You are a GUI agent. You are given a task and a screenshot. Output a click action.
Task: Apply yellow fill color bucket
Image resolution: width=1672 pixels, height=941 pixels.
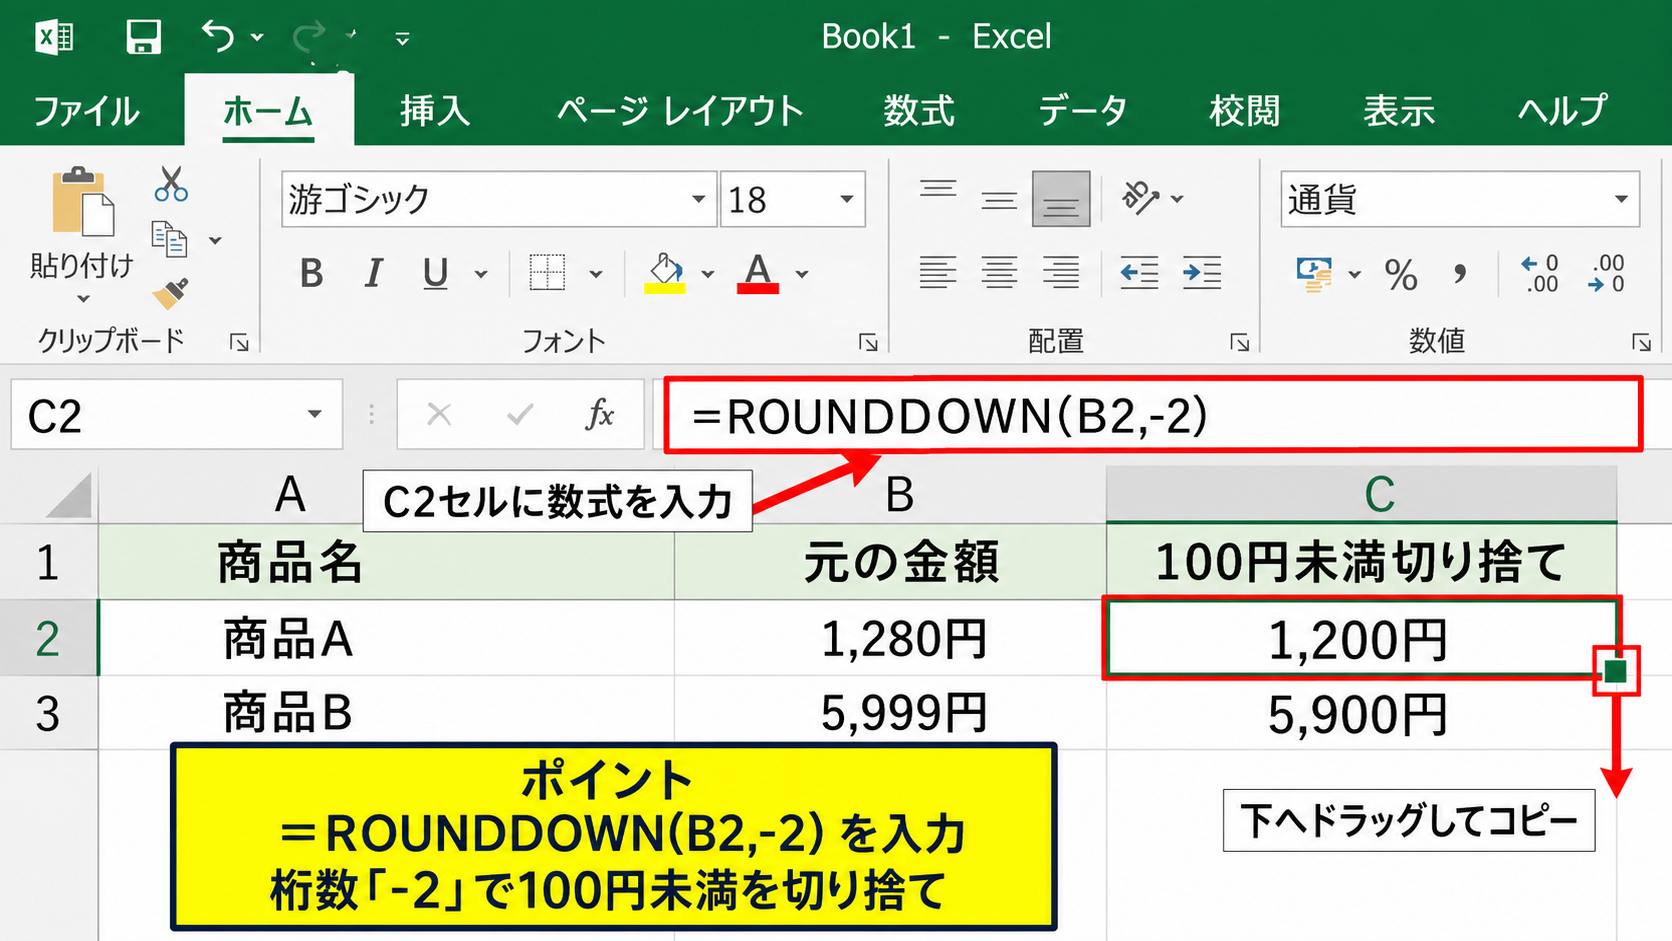coord(665,273)
